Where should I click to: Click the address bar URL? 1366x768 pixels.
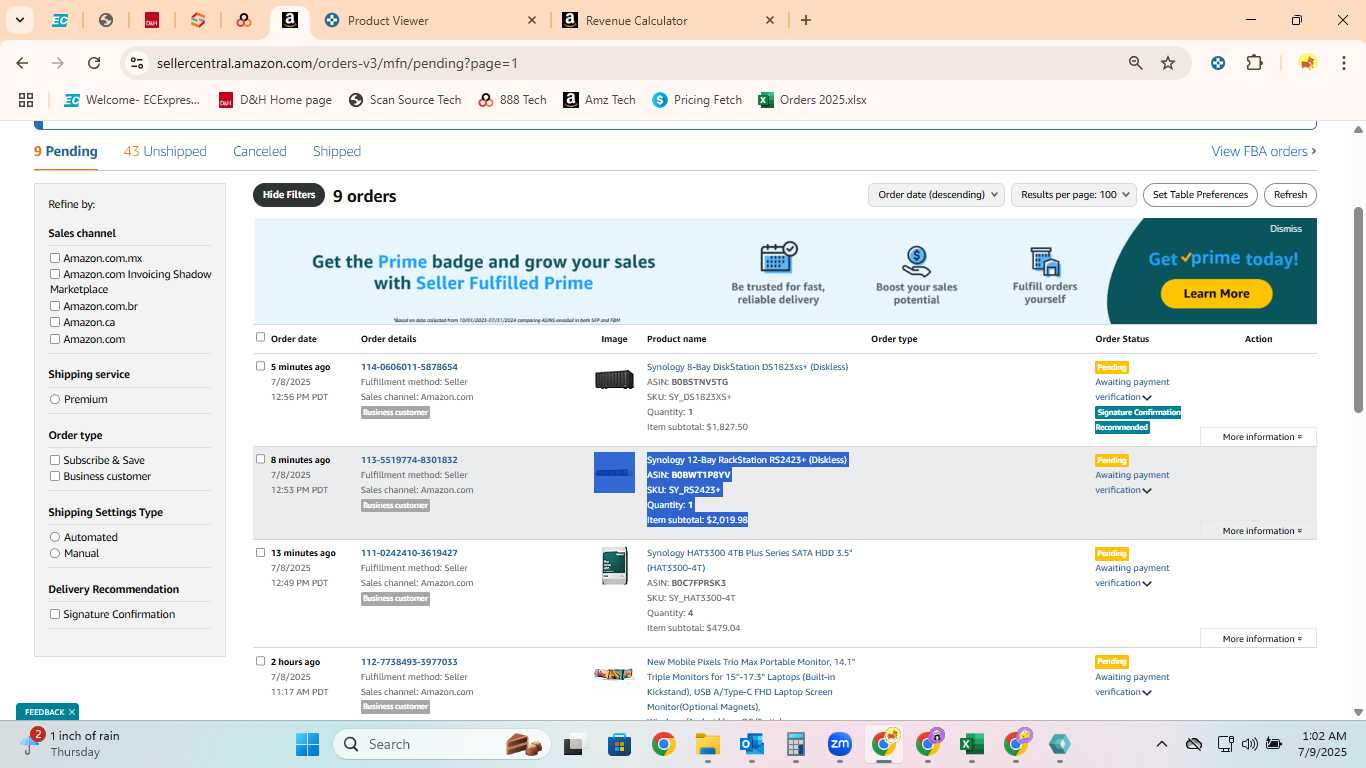[337, 63]
